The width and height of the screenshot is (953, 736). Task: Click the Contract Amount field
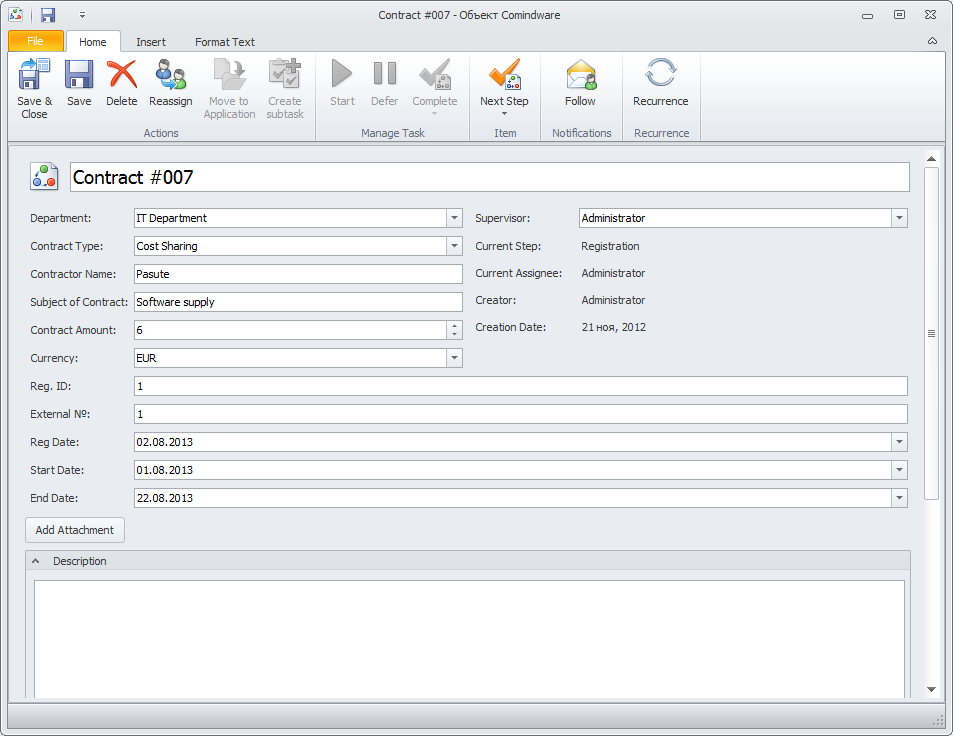click(291, 330)
